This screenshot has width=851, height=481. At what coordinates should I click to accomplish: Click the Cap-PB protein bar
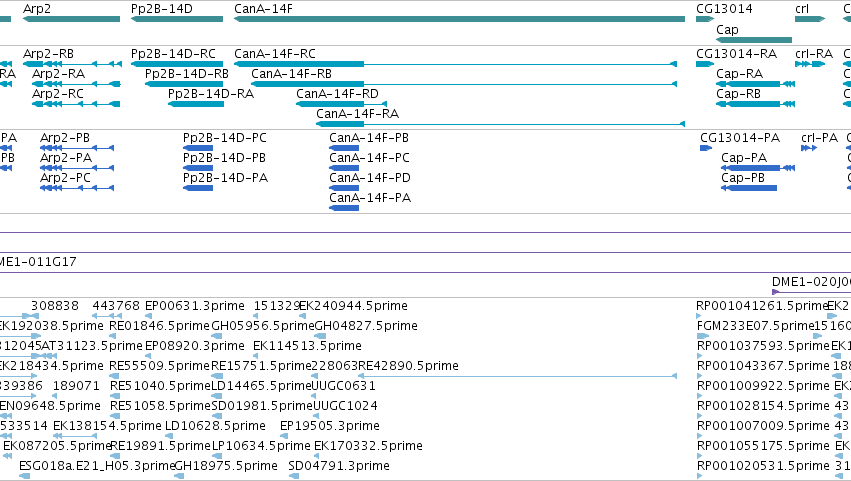pos(749,188)
